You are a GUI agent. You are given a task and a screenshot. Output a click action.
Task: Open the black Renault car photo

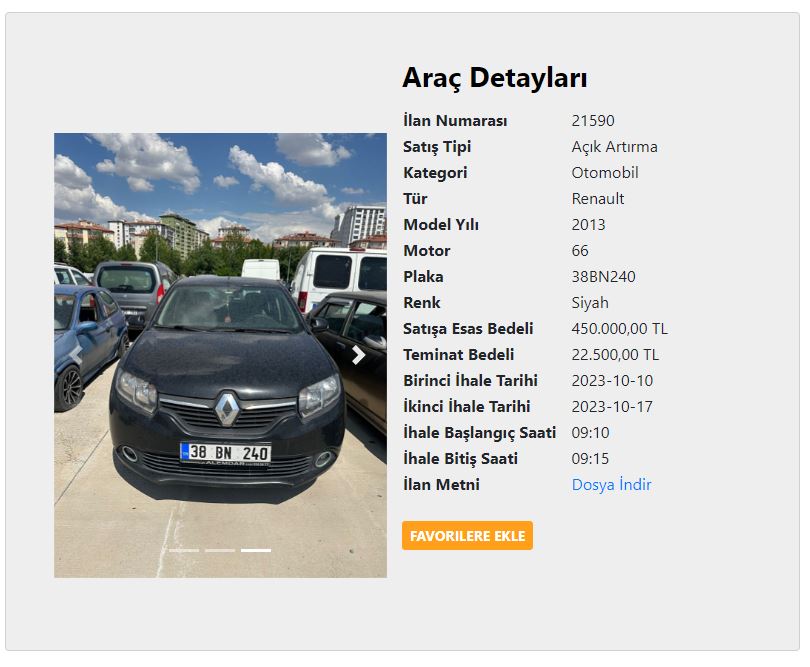[x=221, y=355]
